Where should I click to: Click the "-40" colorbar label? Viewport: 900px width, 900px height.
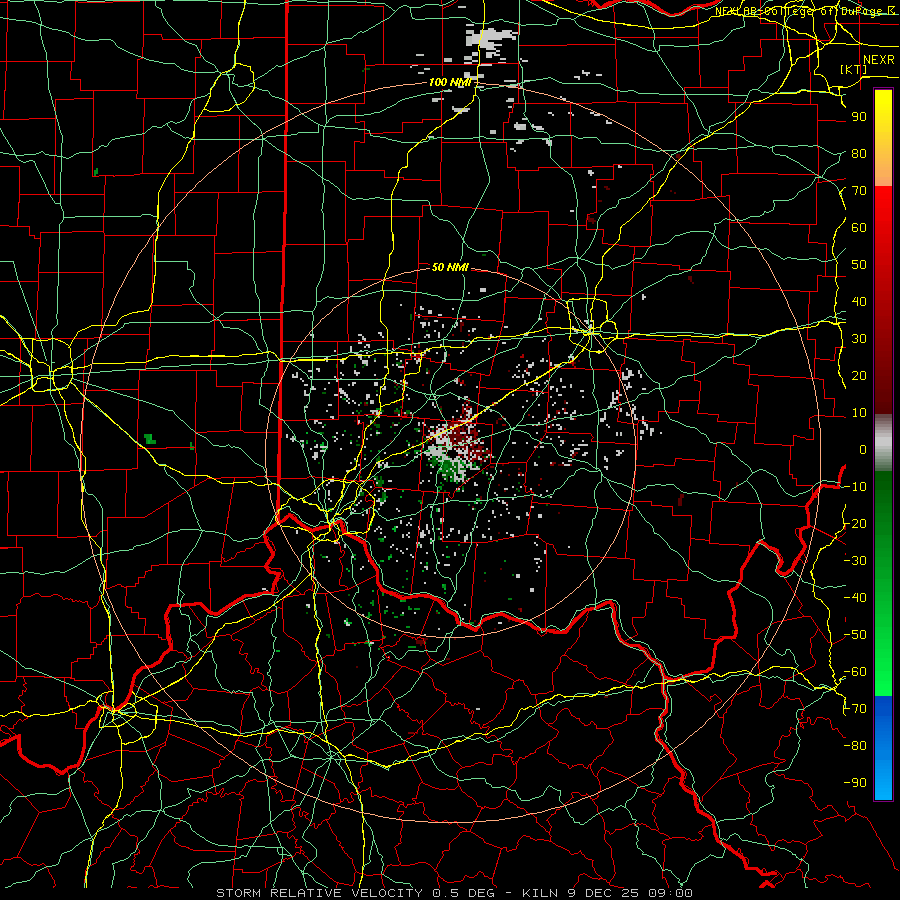(x=855, y=598)
